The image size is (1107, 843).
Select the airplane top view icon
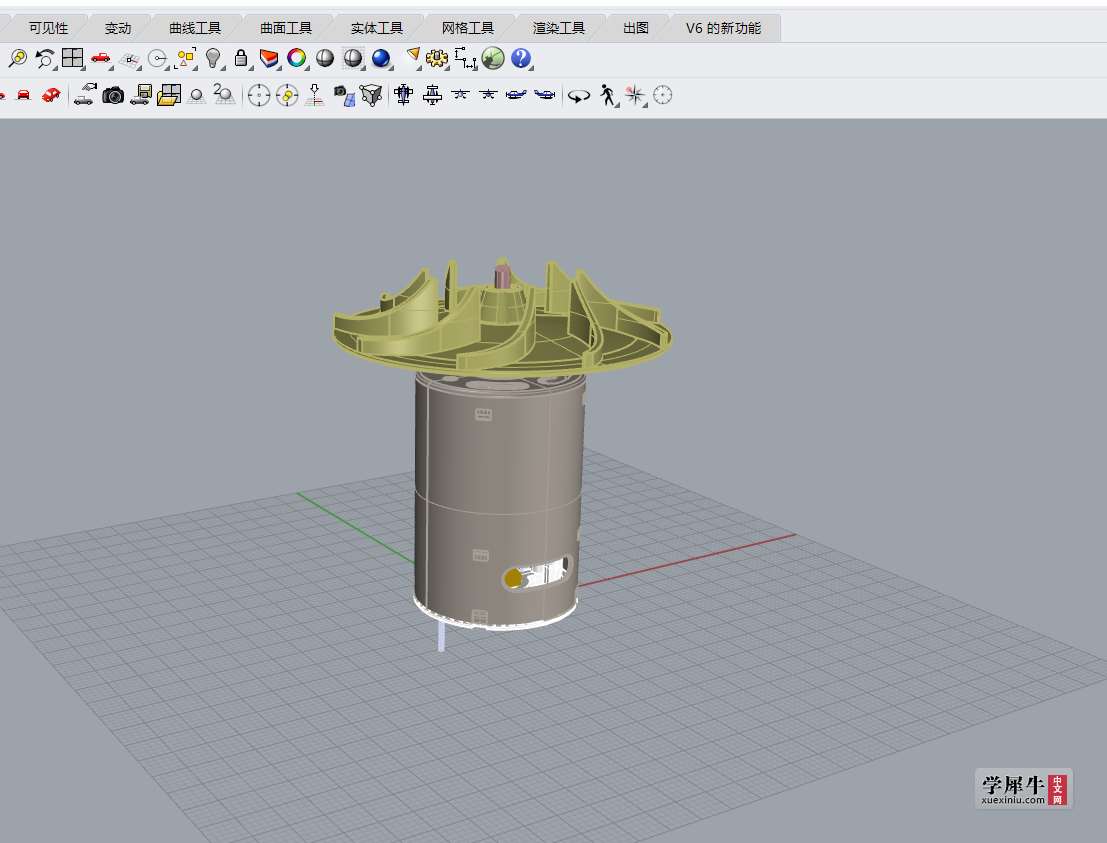coord(404,95)
